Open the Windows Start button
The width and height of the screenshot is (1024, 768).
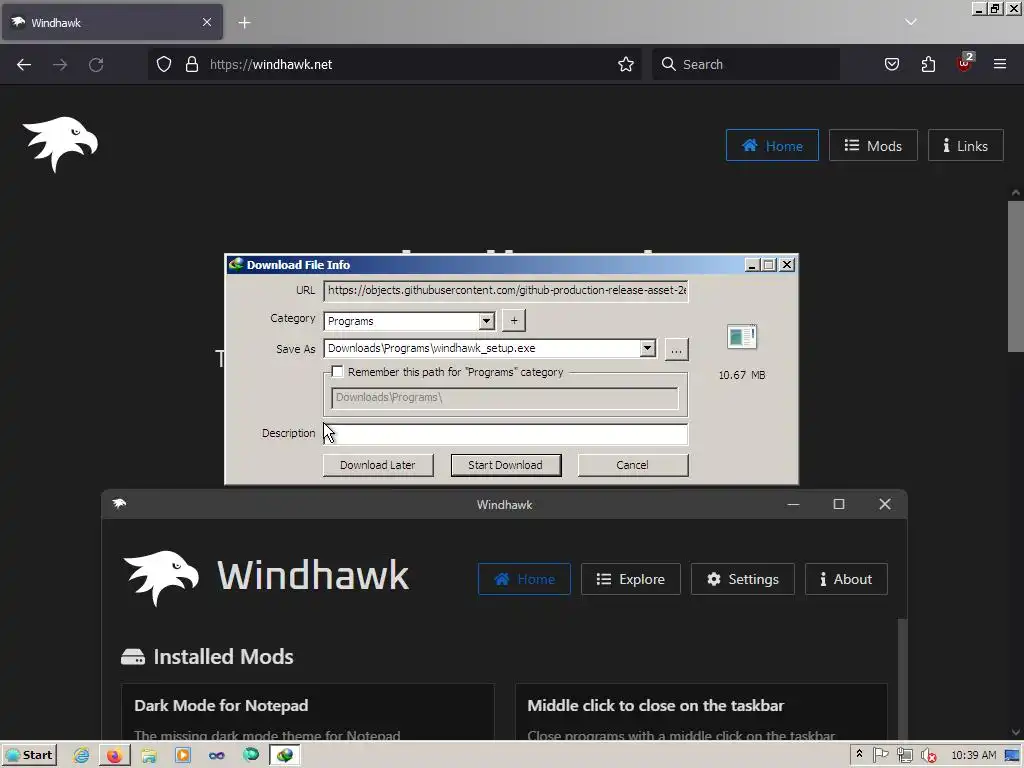click(x=29, y=755)
